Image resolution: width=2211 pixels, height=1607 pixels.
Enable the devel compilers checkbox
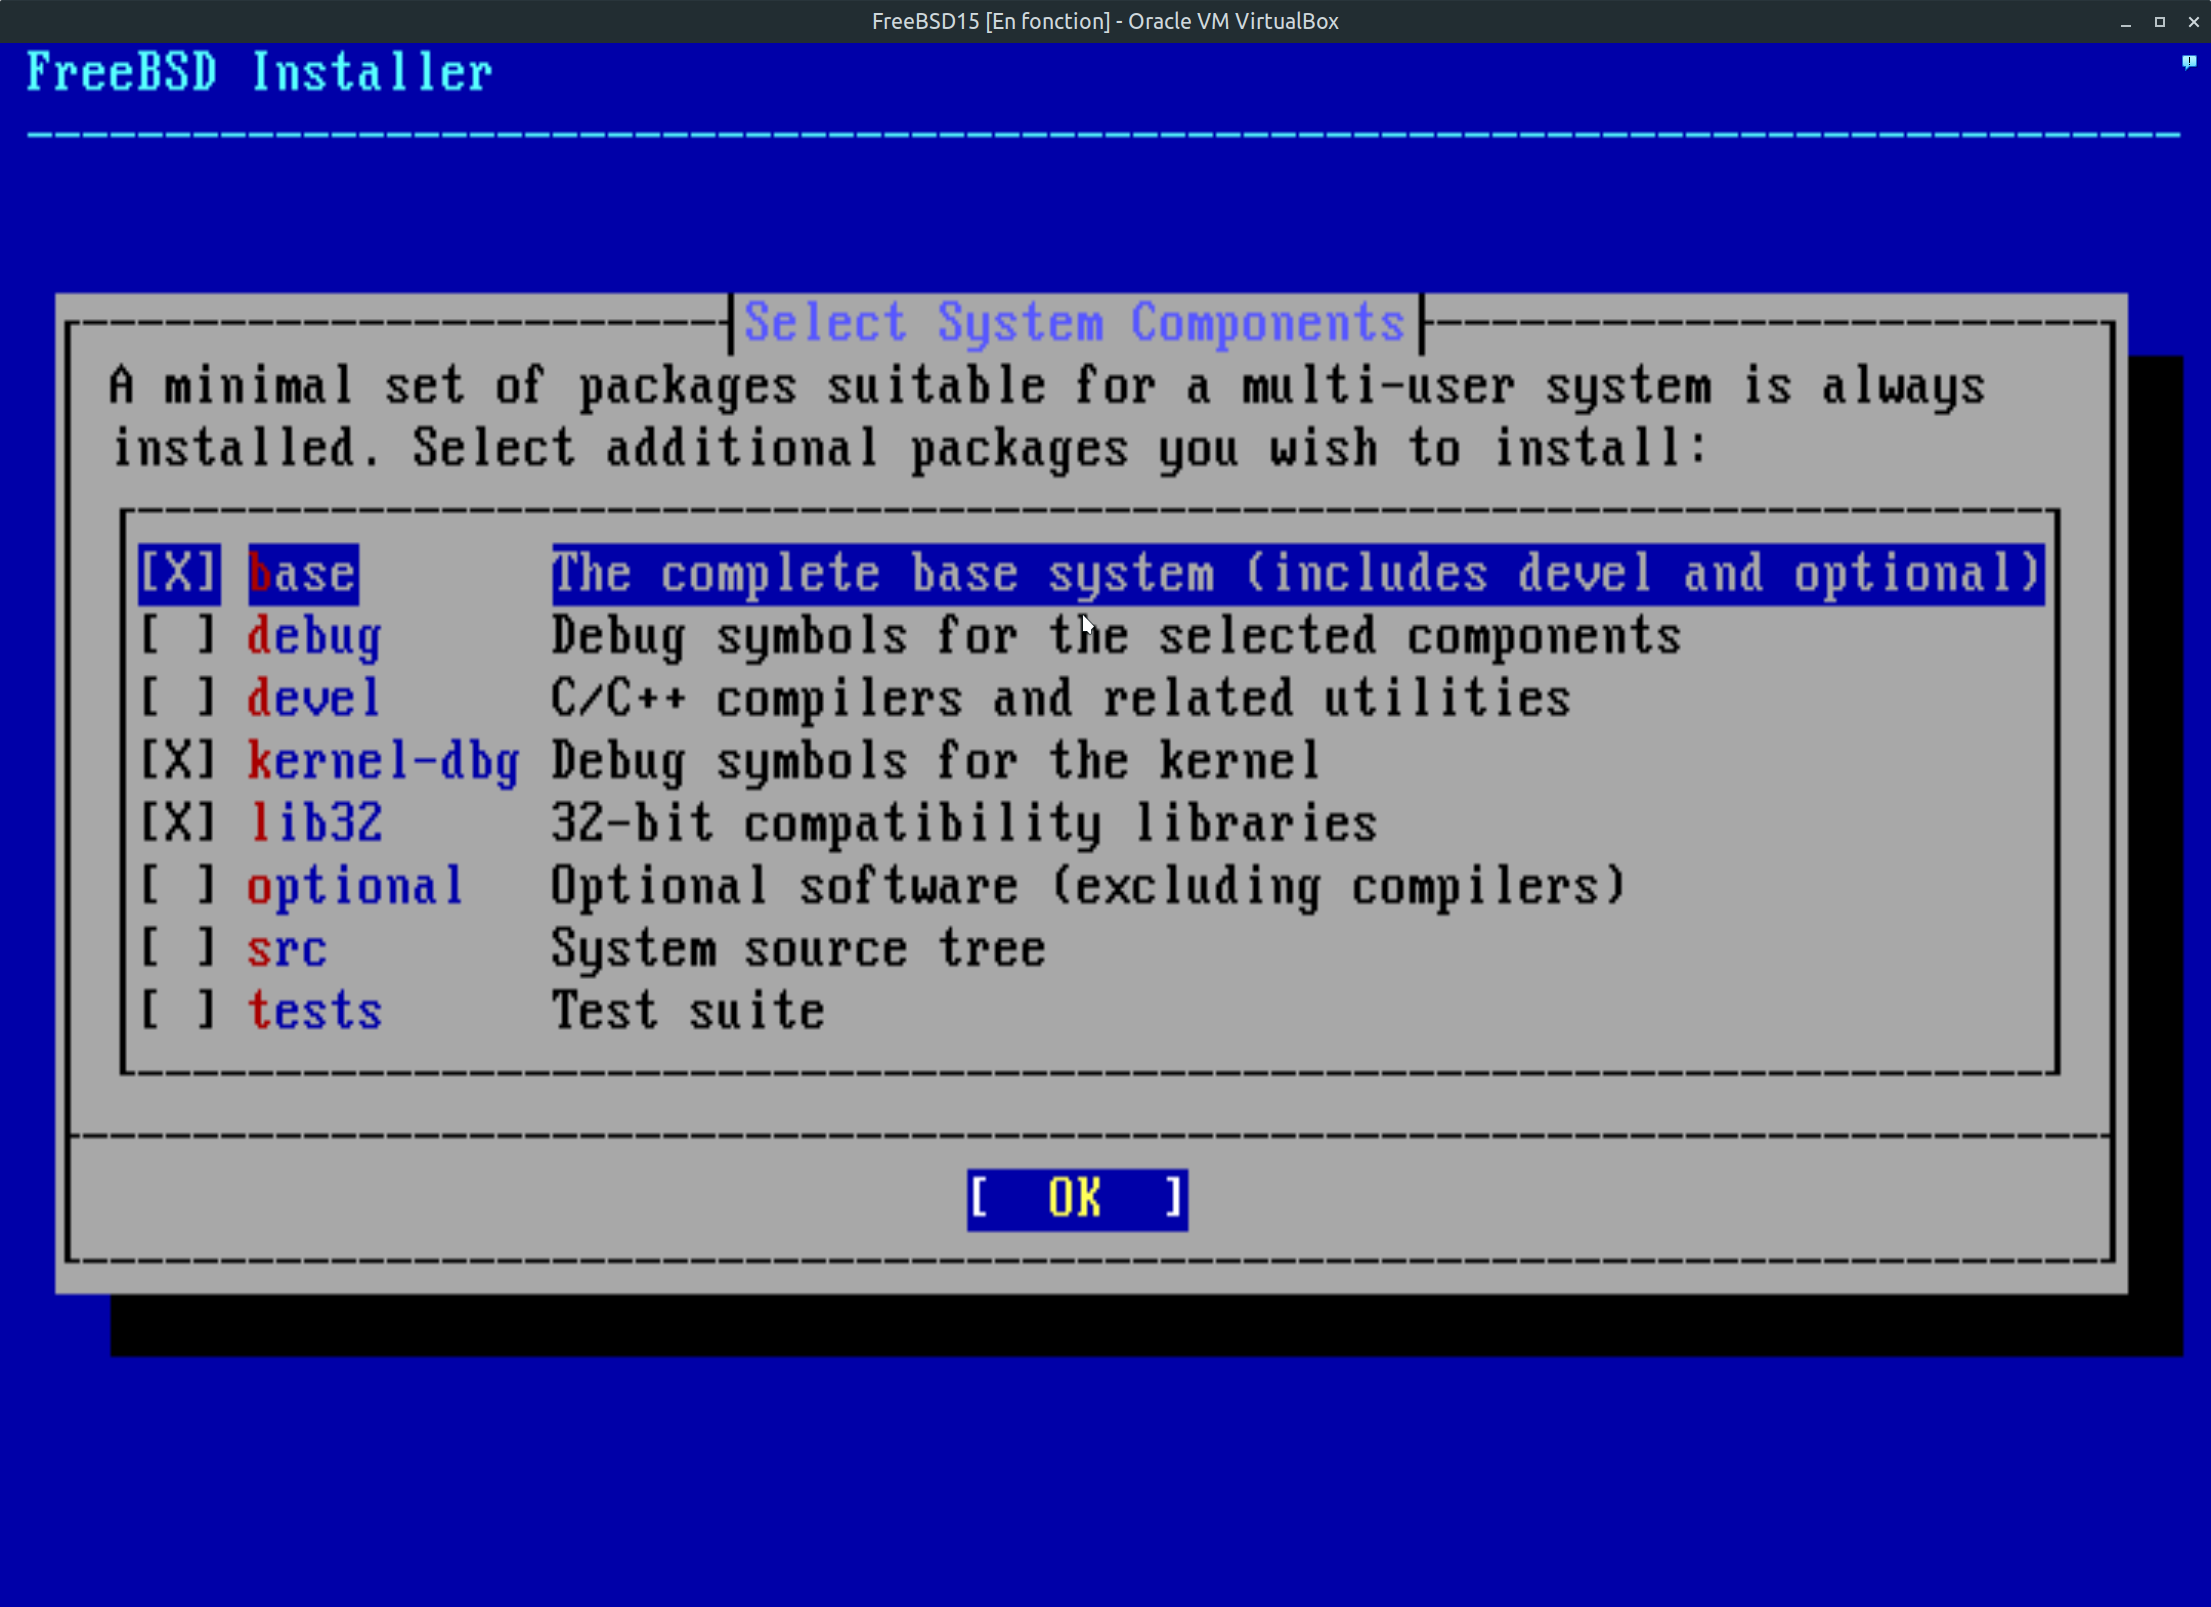178,698
